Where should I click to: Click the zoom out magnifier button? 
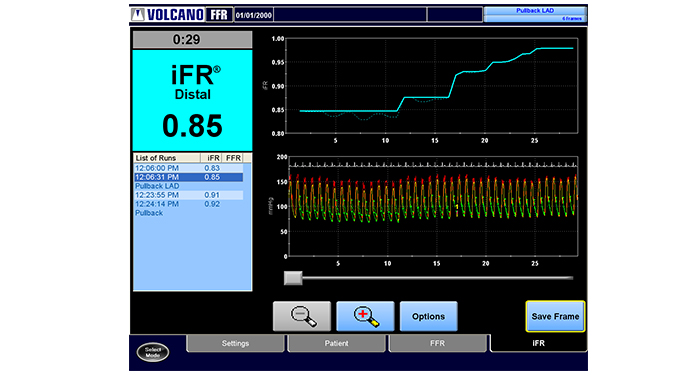(x=302, y=316)
